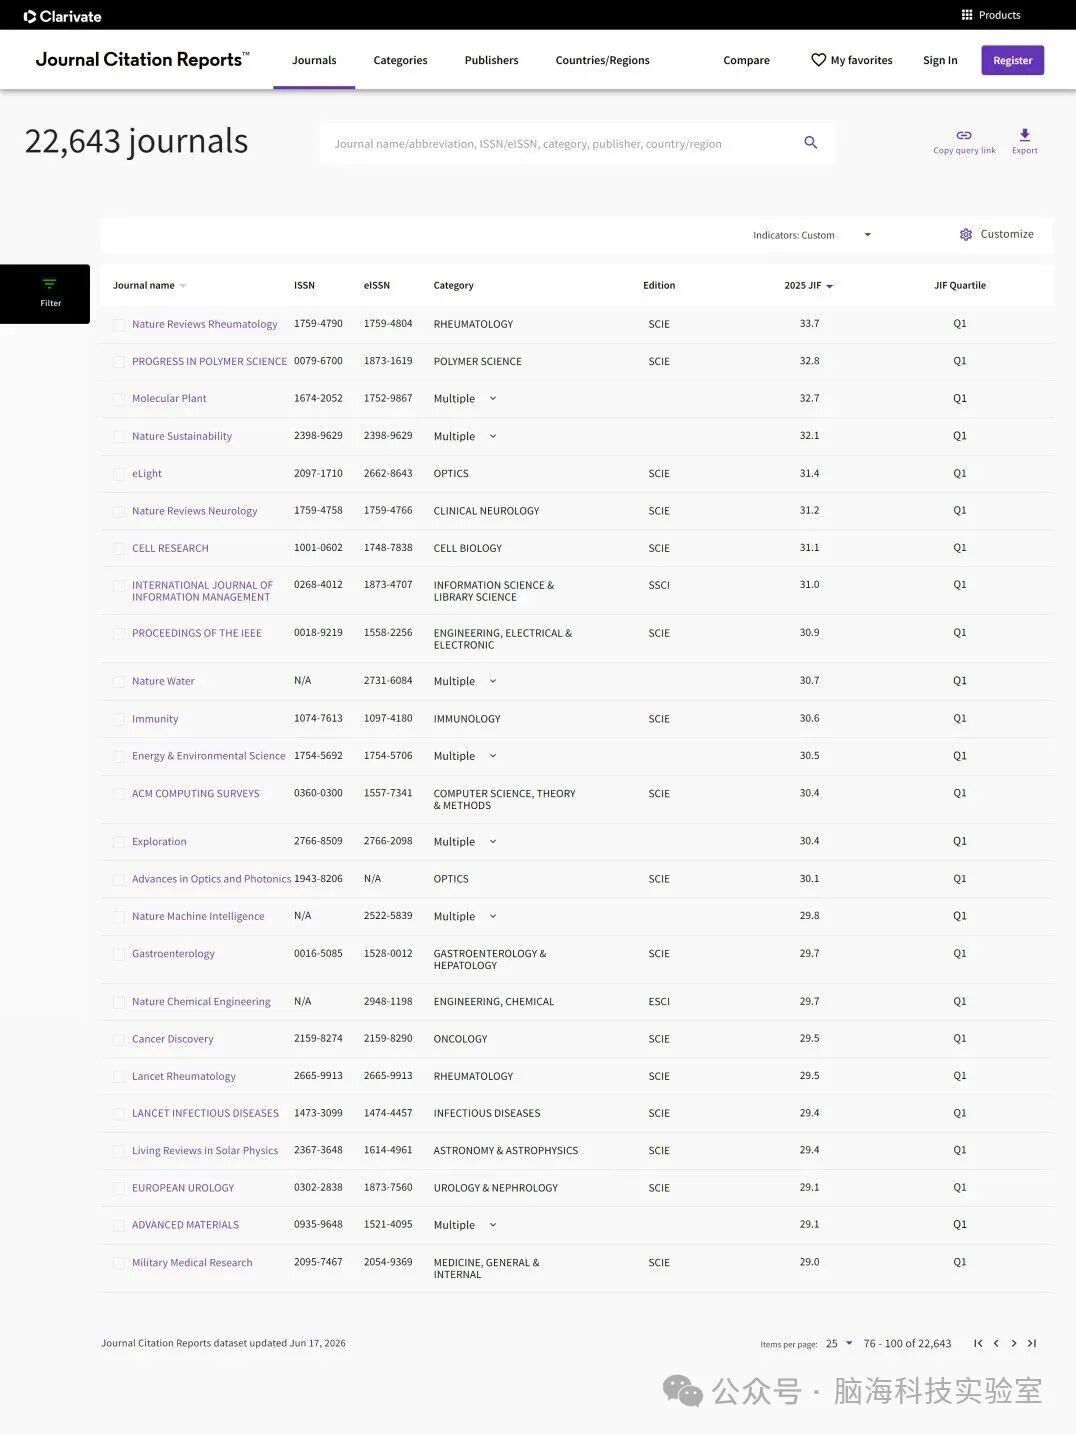Check the Molecular Plant row checkbox
This screenshot has width=1076, height=1434.
tap(119, 399)
